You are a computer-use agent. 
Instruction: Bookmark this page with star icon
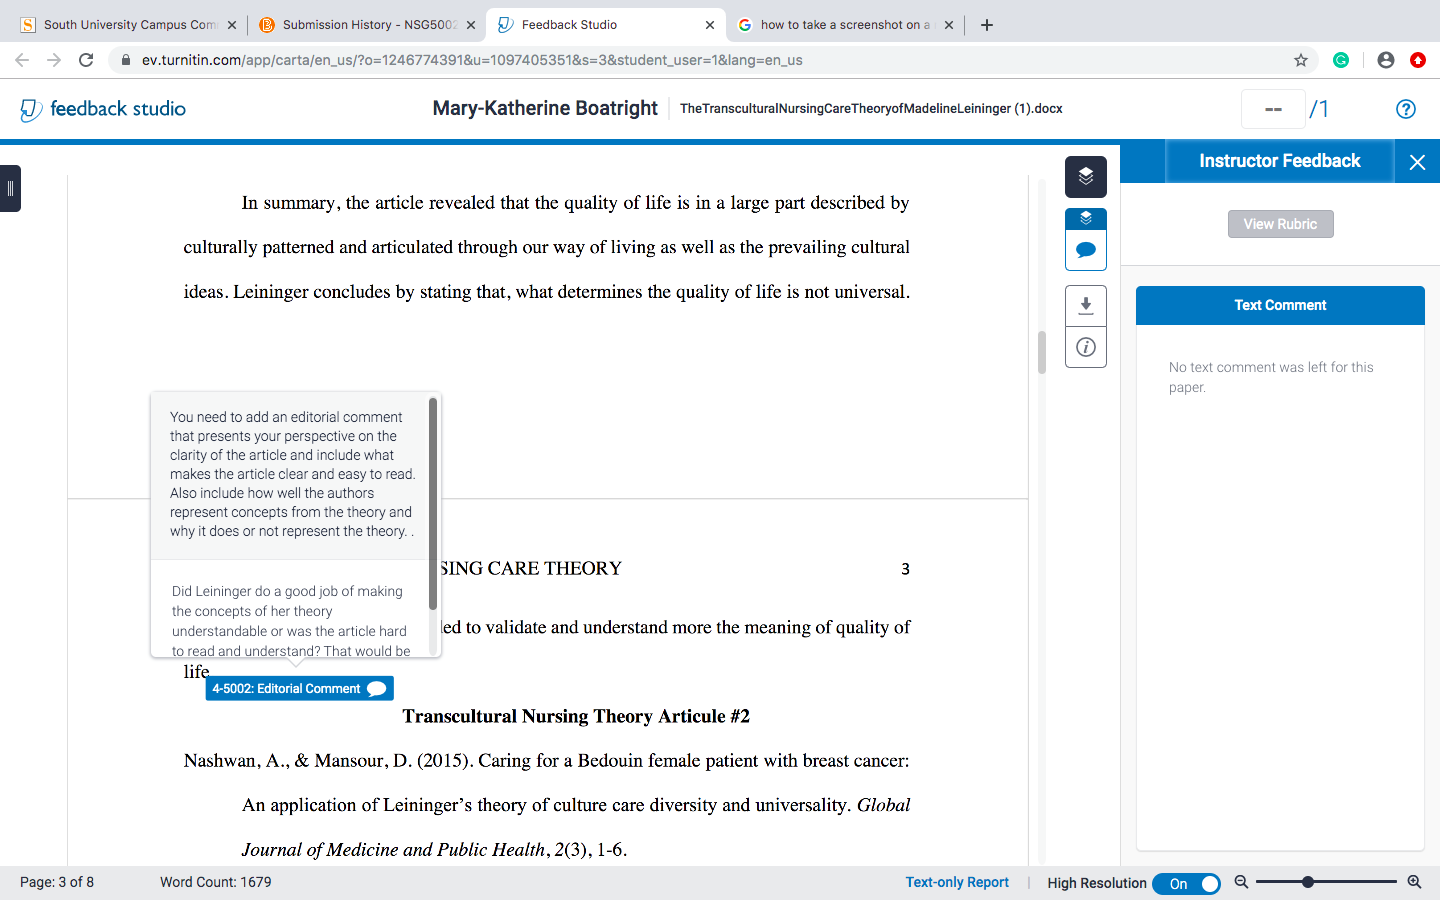tap(1301, 60)
